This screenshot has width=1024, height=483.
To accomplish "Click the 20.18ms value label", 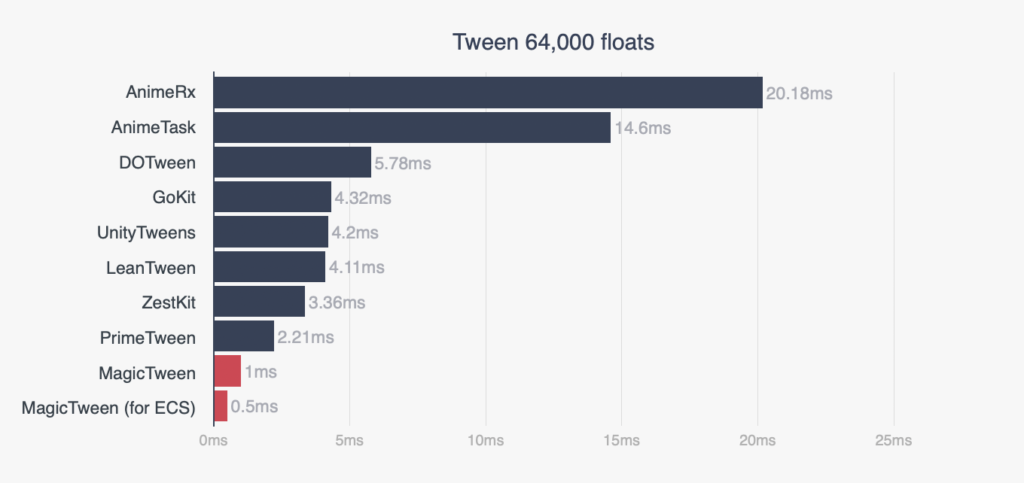I will coord(799,94).
